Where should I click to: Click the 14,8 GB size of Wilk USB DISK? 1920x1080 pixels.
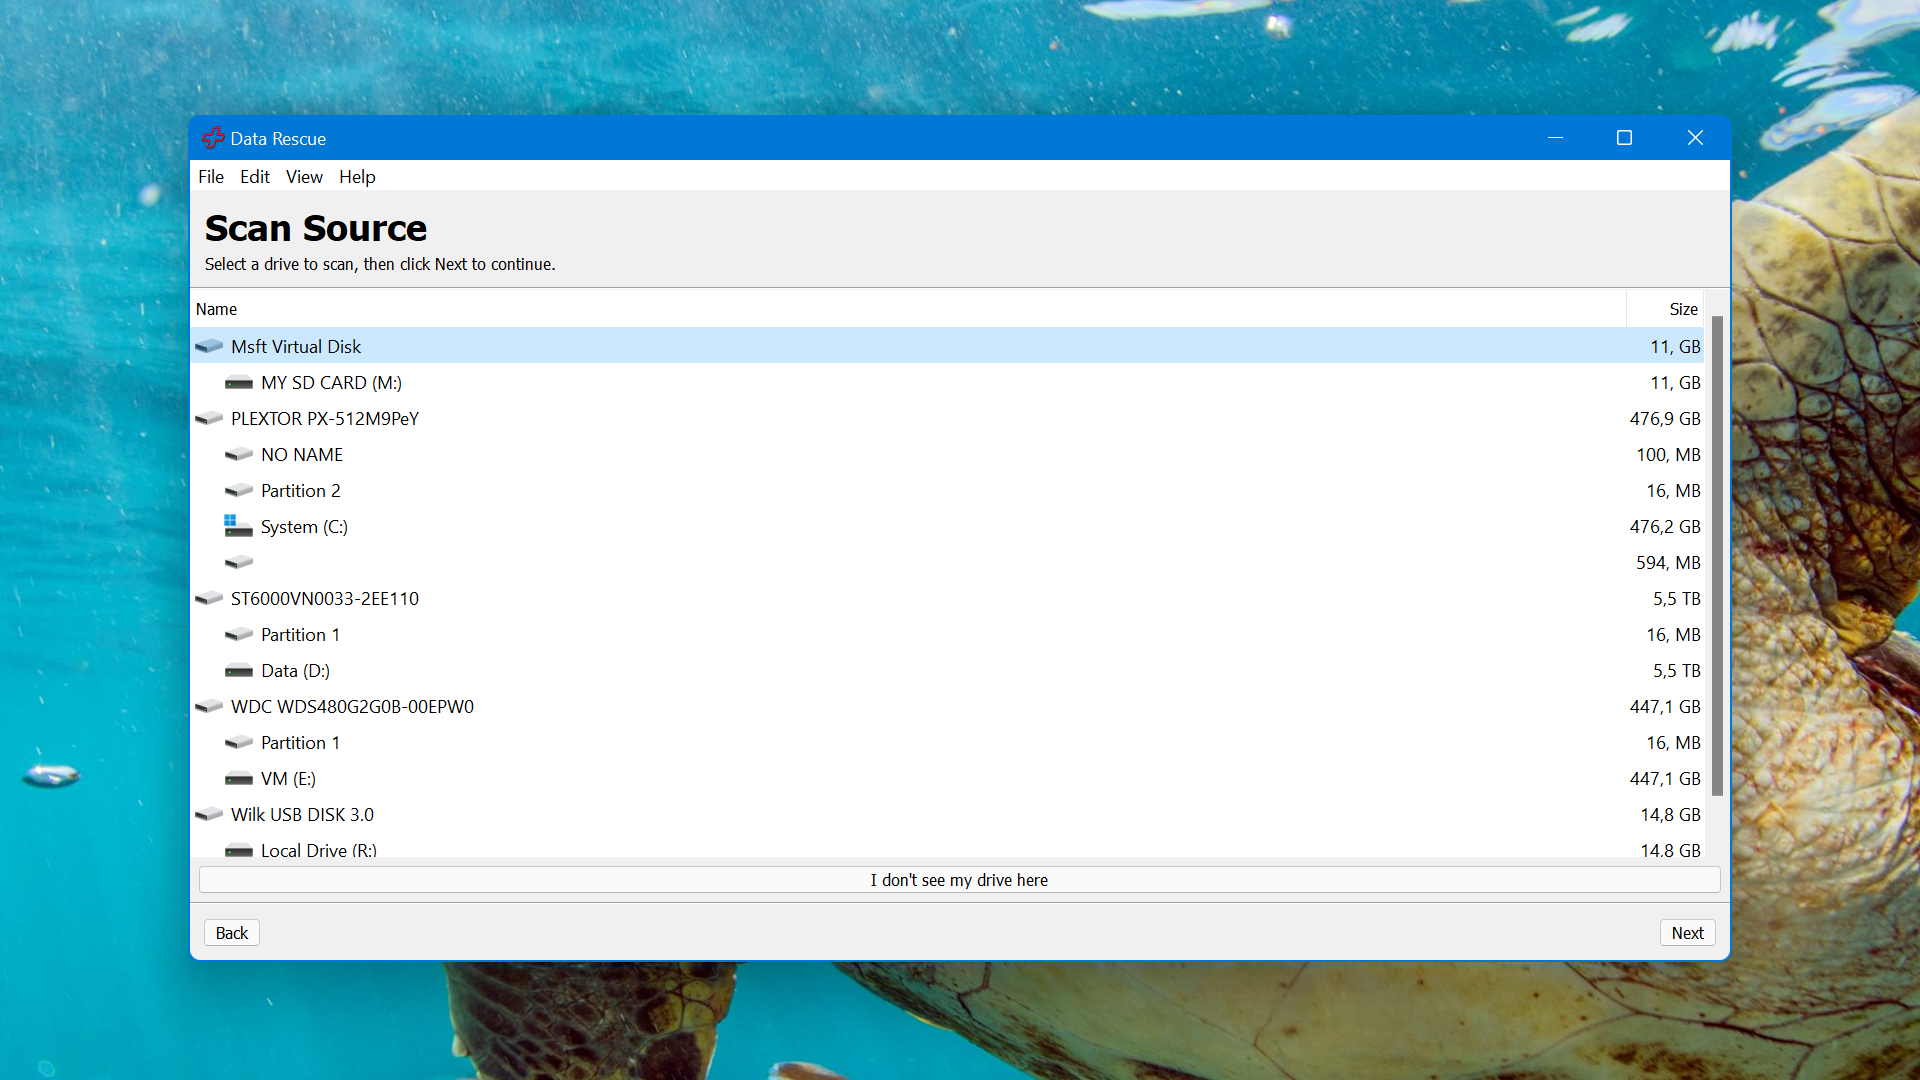[x=1670, y=814]
